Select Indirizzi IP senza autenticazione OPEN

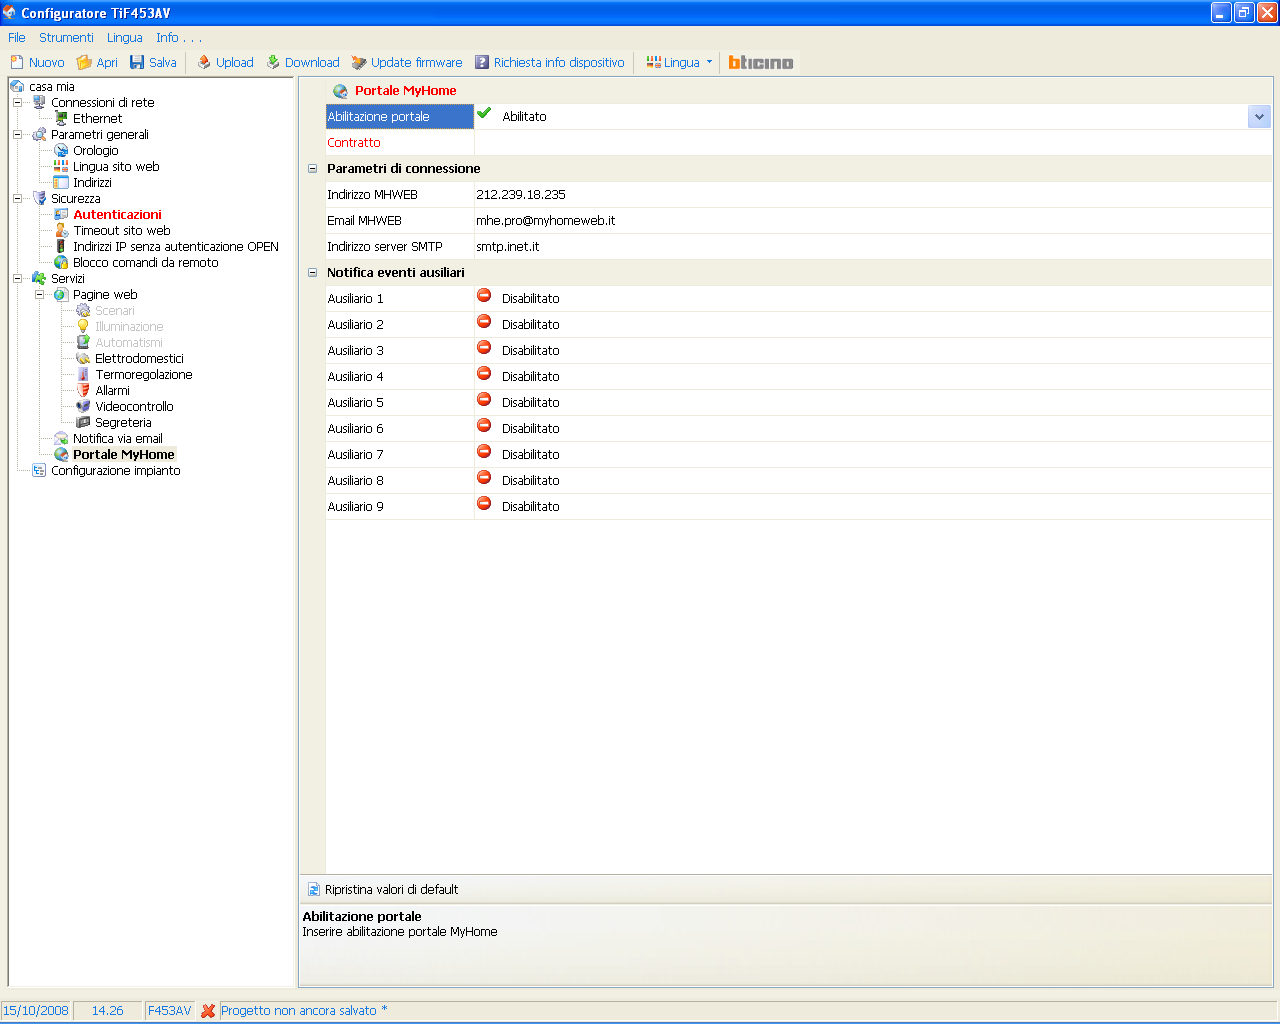(x=176, y=246)
